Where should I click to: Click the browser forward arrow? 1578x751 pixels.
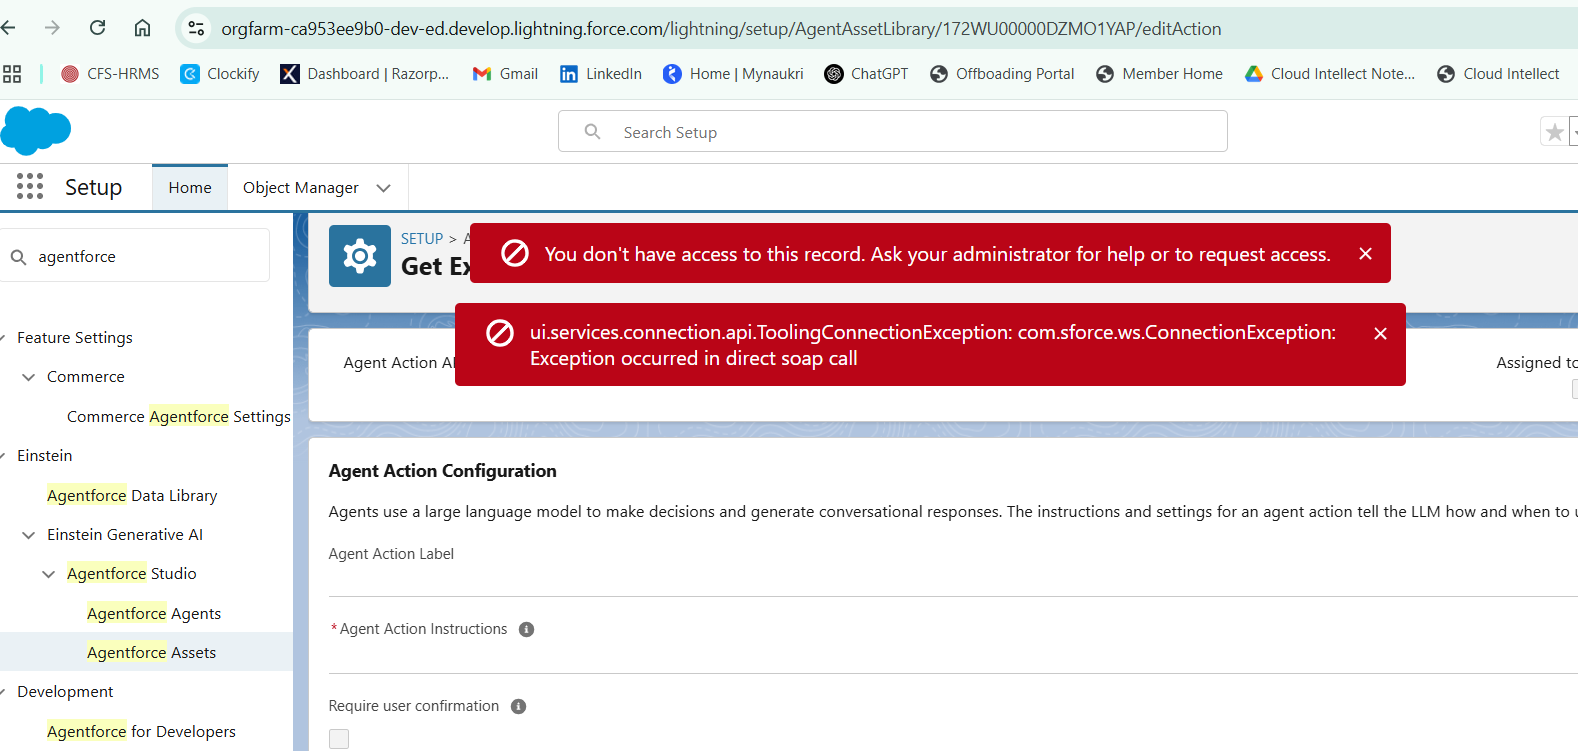tap(52, 28)
